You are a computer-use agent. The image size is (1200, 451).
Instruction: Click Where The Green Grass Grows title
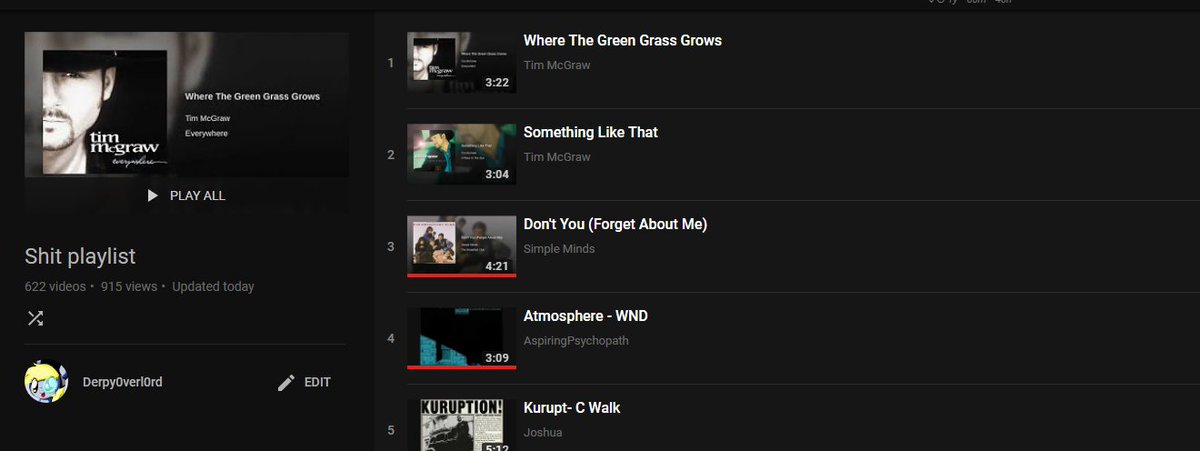(623, 41)
